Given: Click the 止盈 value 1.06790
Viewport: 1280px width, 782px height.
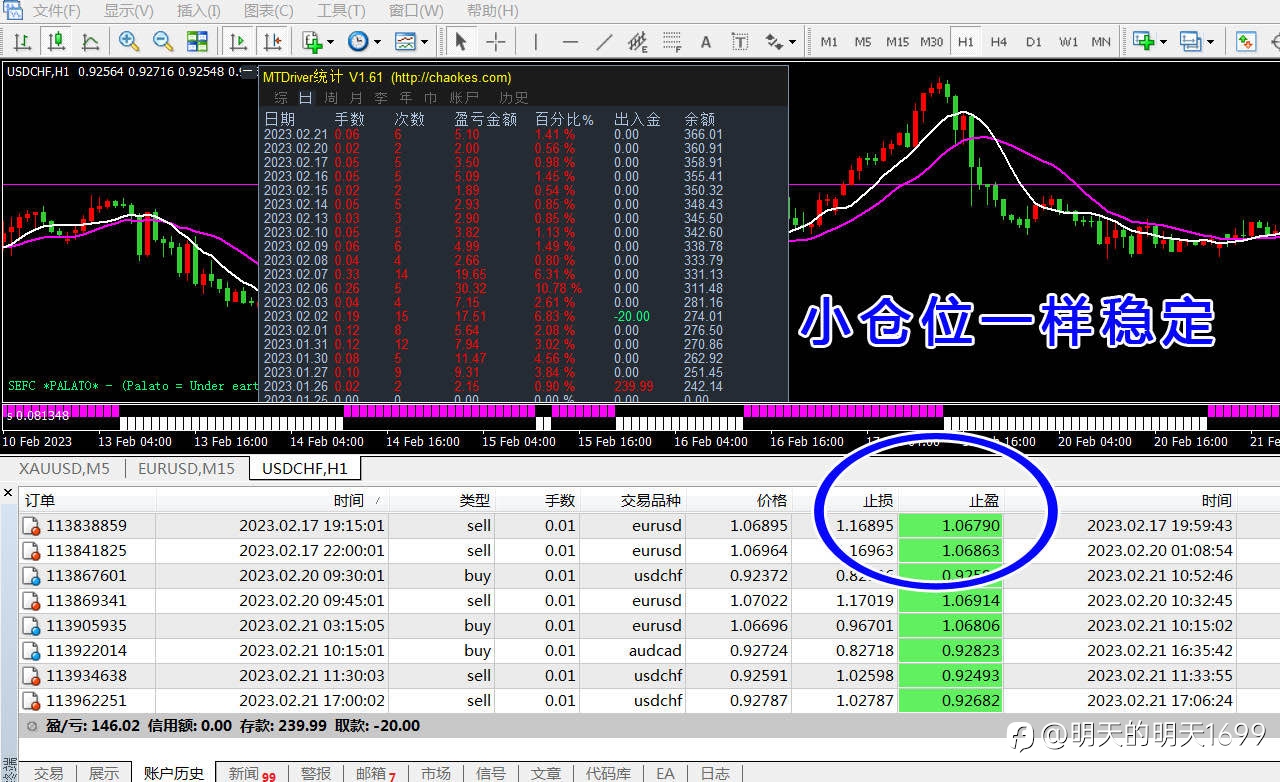Looking at the screenshot, I should point(970,525).
